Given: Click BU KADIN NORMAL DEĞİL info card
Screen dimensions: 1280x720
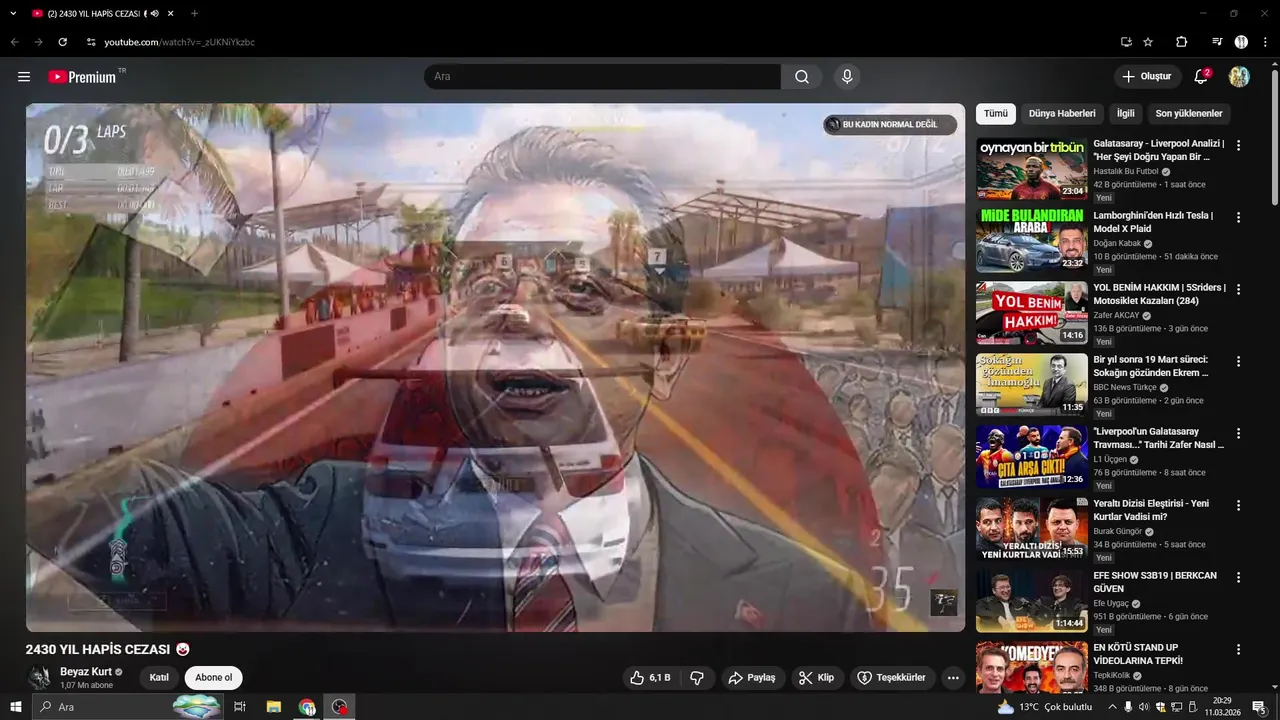Looking at the screenshot, I should pos(890,125).
